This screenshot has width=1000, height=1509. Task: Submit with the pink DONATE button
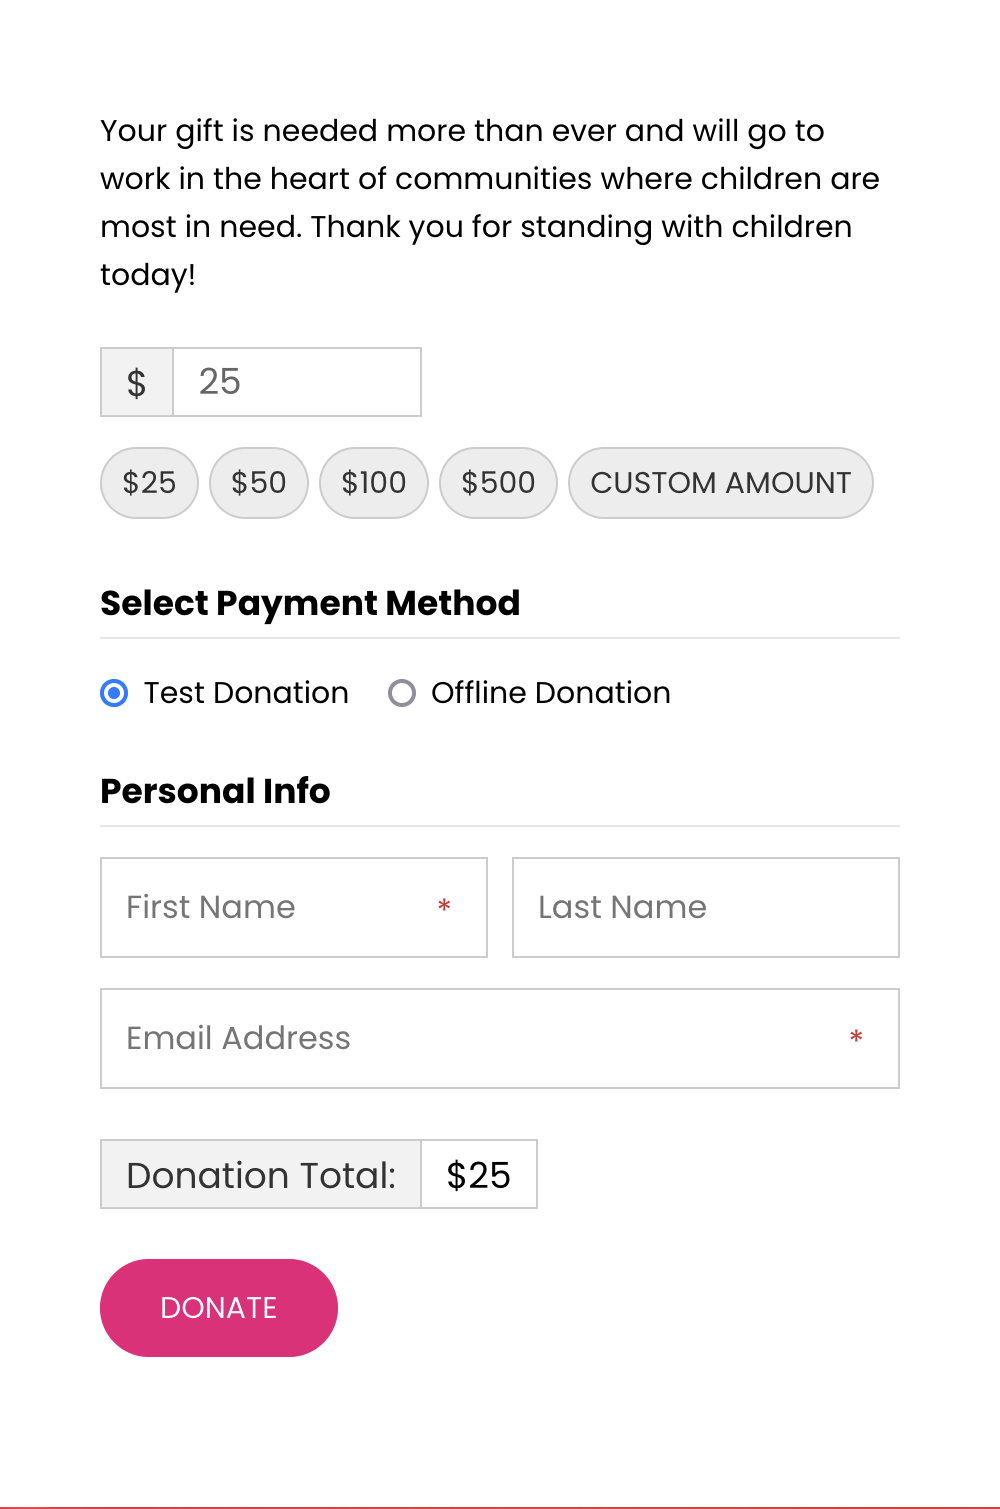pos(219,1308)
